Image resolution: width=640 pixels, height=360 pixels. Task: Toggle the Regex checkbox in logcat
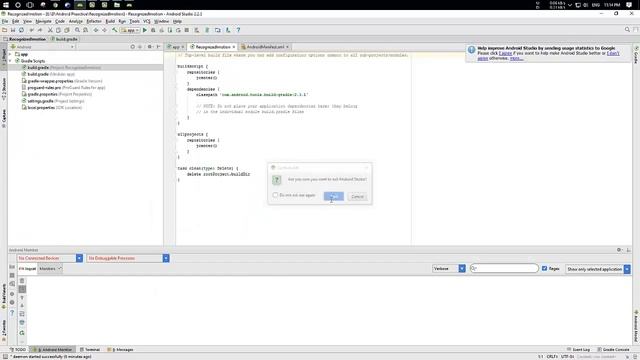544,269
